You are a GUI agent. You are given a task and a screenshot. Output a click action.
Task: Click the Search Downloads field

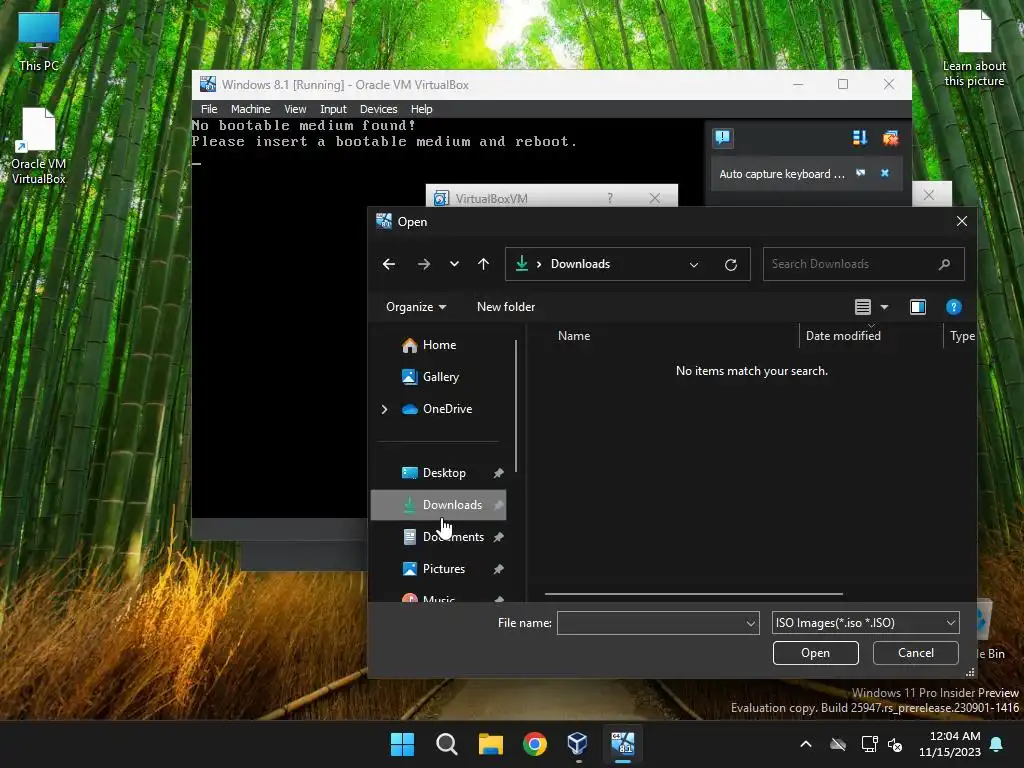[863, 264]
